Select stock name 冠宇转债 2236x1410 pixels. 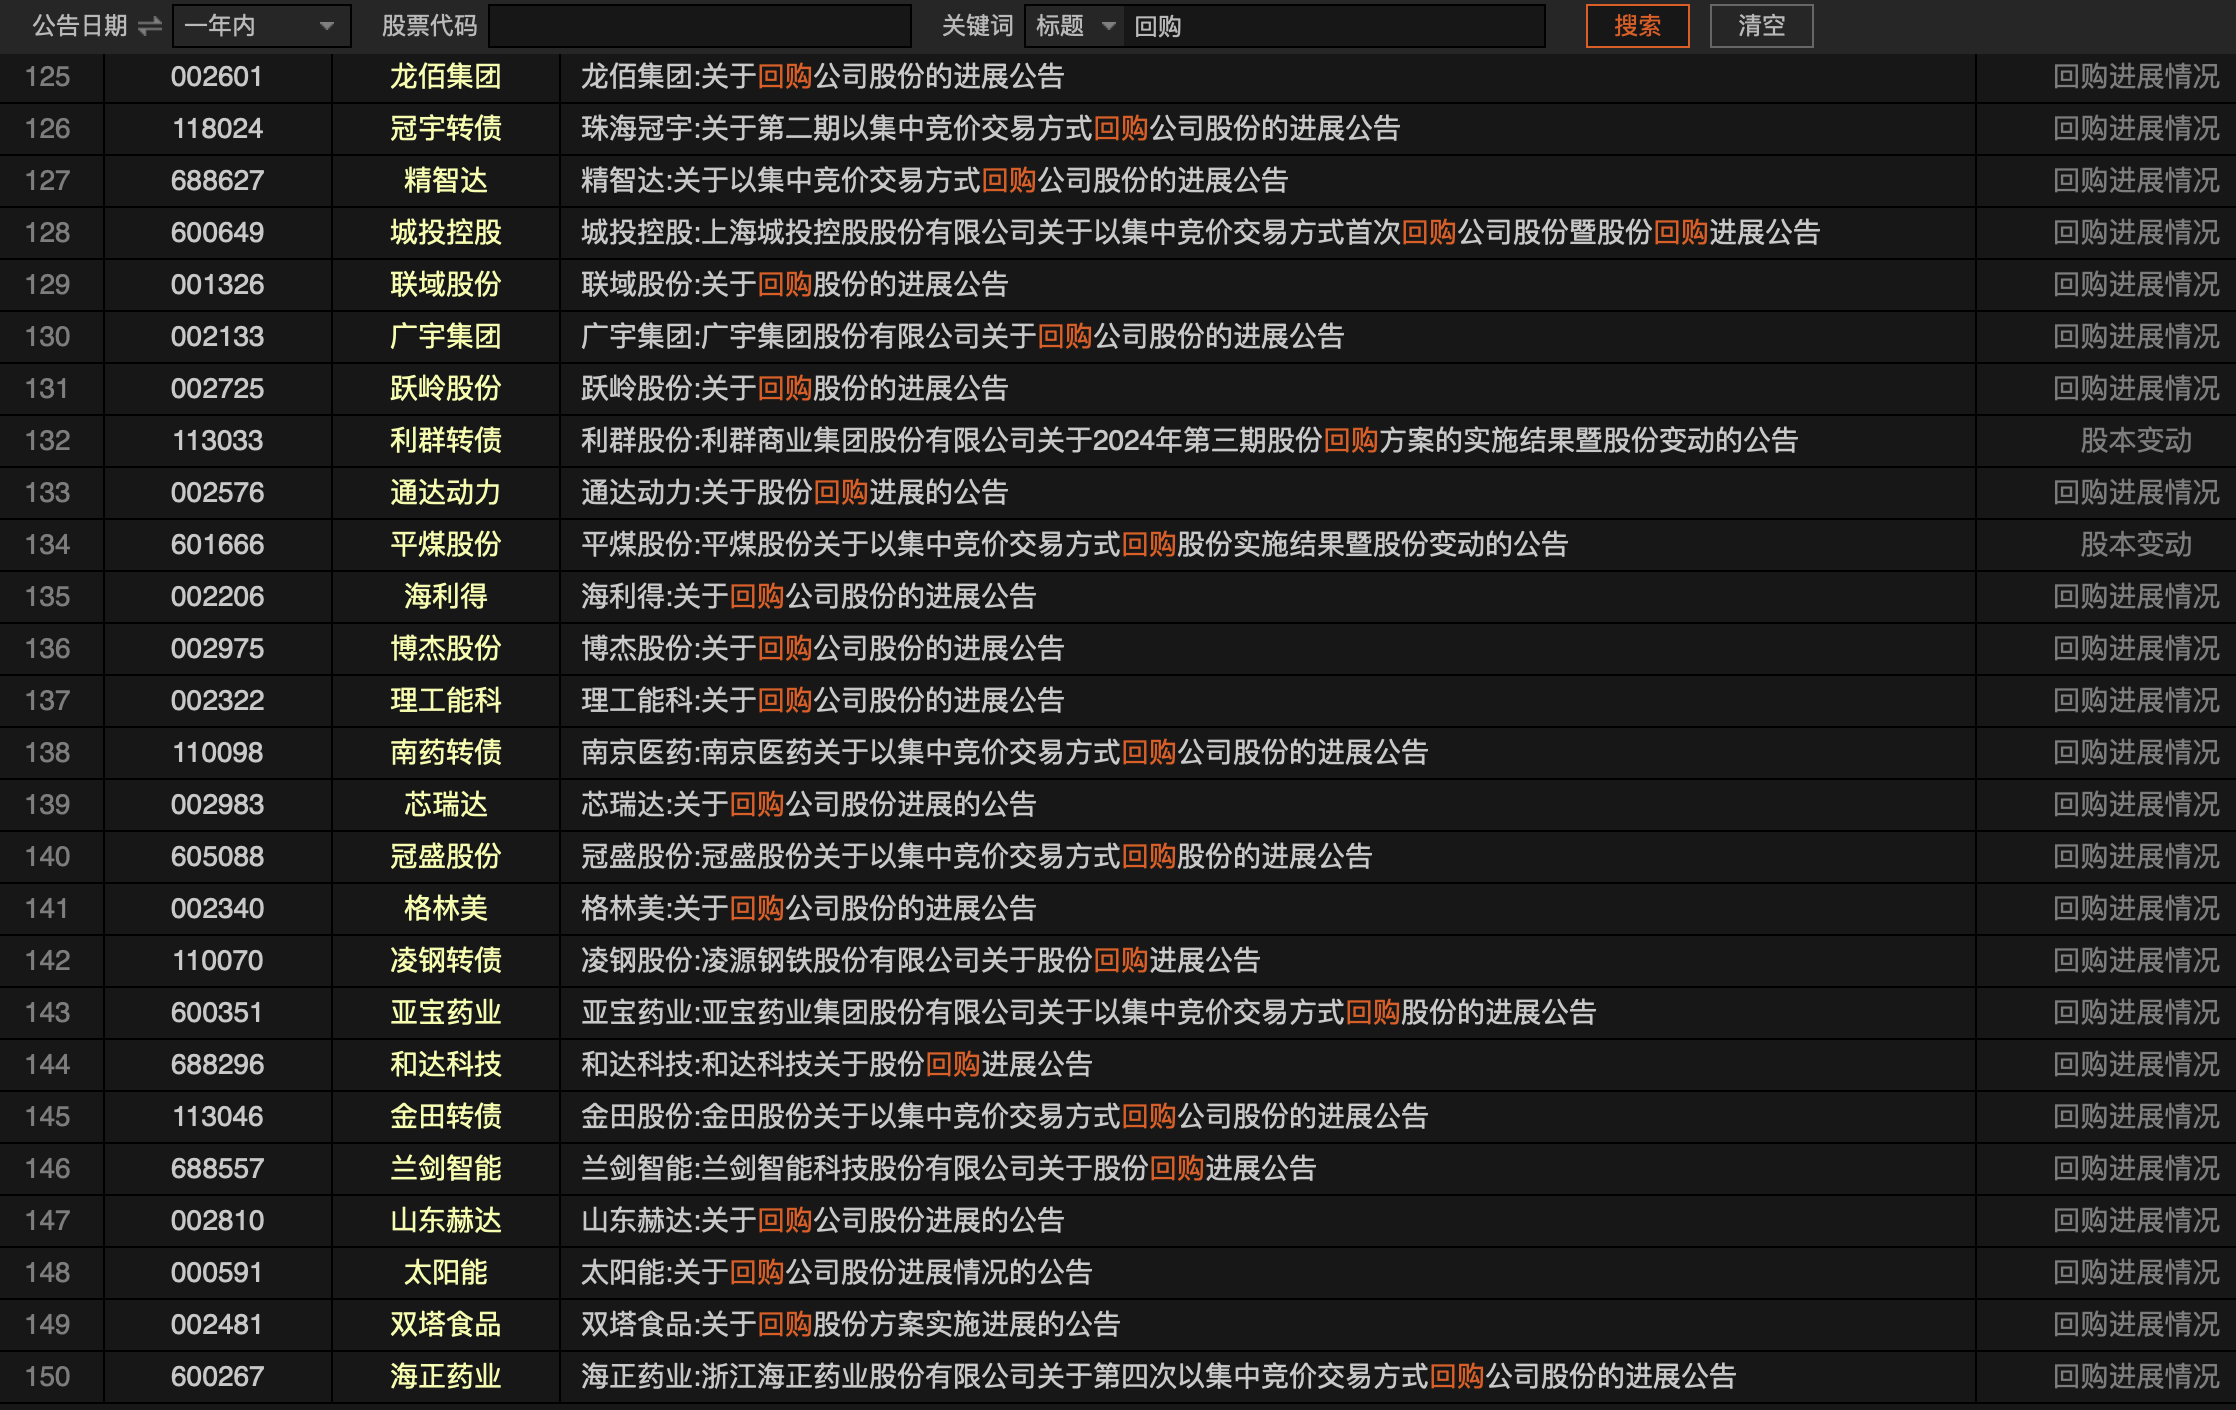click(445, 129)
